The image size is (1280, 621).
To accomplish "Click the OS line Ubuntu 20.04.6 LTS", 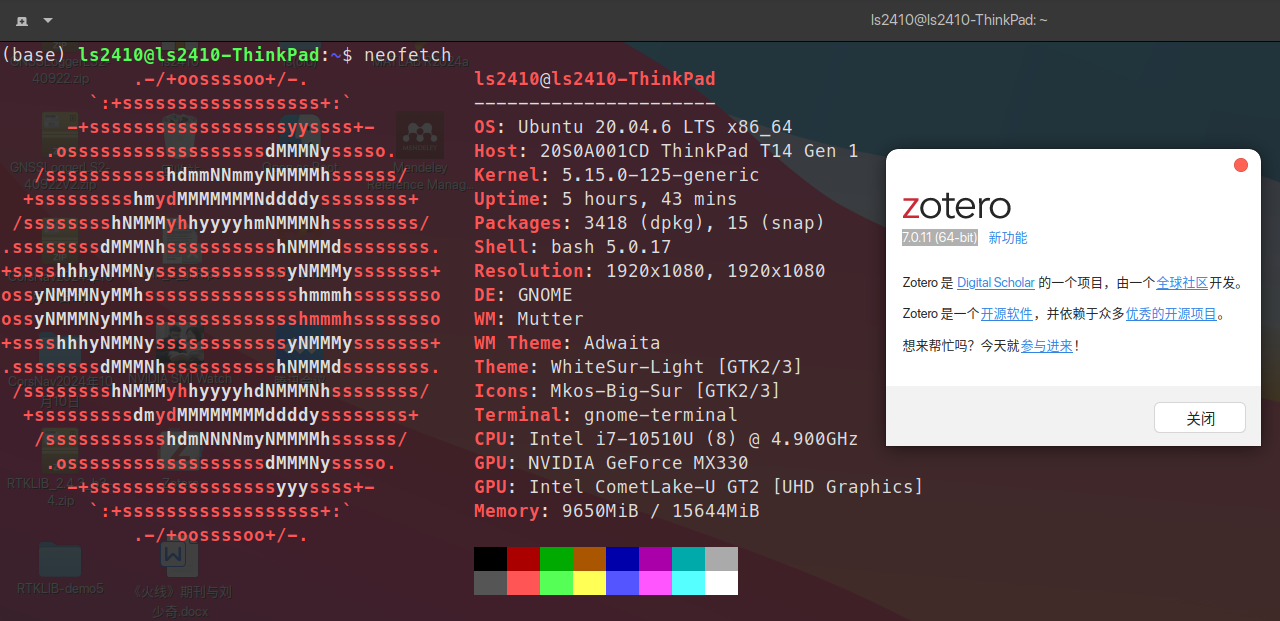I will tap(633, 127).
